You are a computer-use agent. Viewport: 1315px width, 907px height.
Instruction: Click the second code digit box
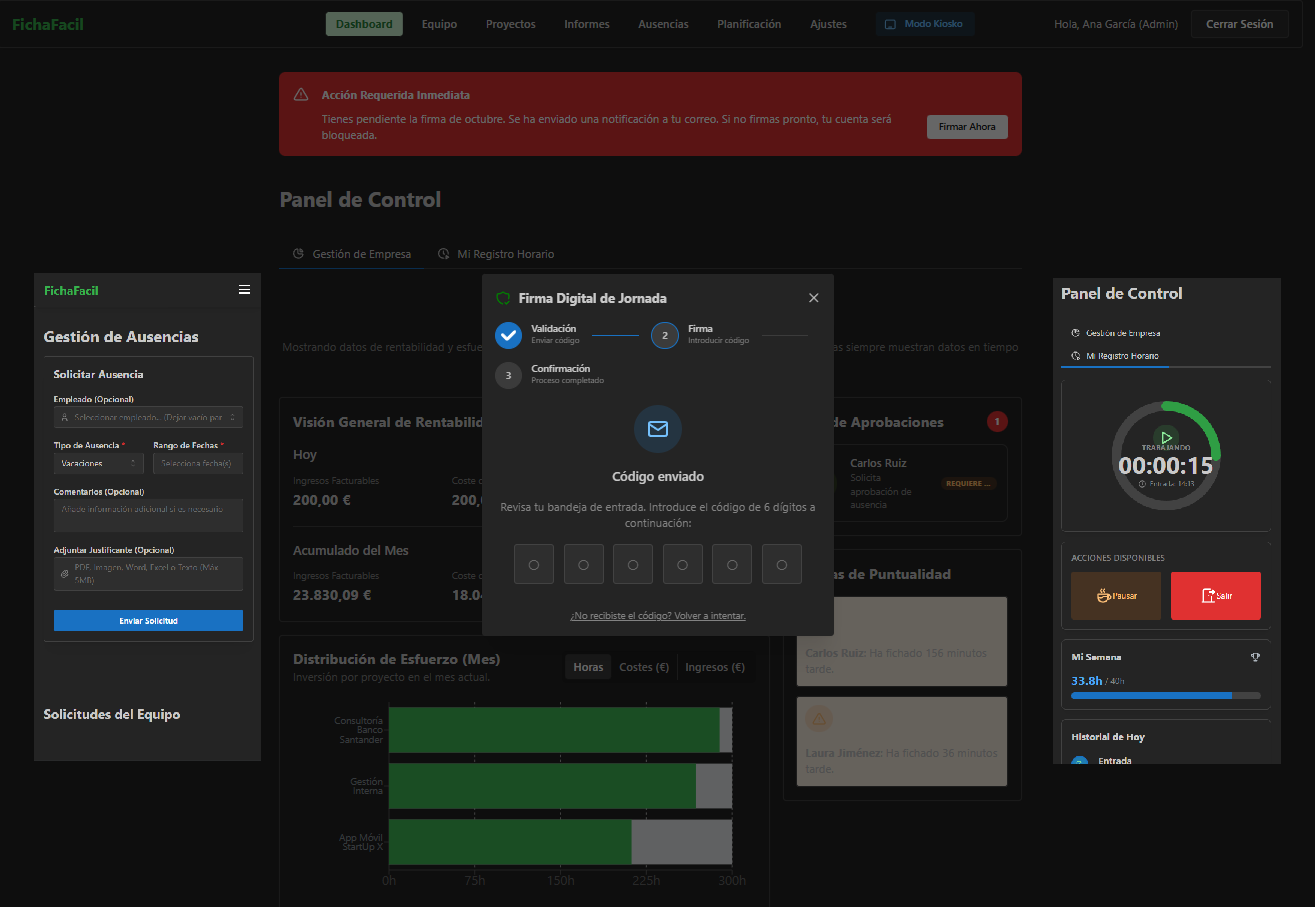pyautogui.click(x=584, y=564)
